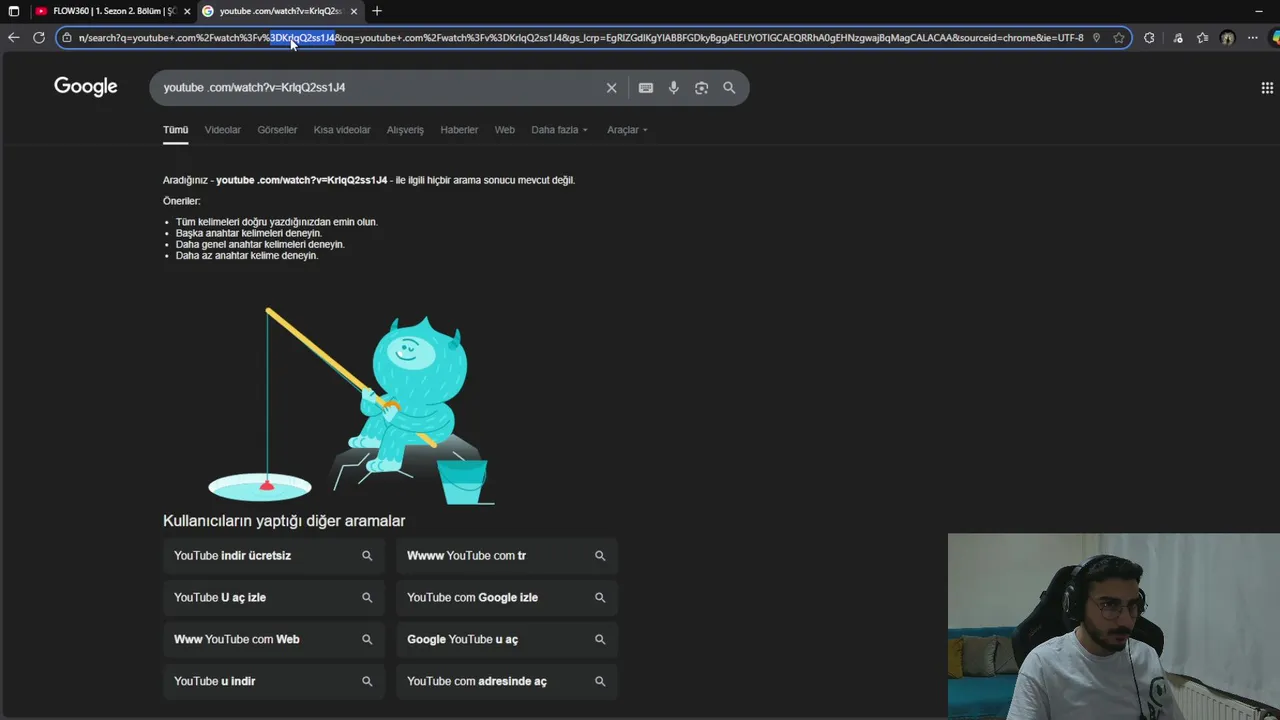Image resolution: width=1280 pixels, height=720 pixels.
Task: Switch to the Görseller tab
Action: (x=277, y=130)
